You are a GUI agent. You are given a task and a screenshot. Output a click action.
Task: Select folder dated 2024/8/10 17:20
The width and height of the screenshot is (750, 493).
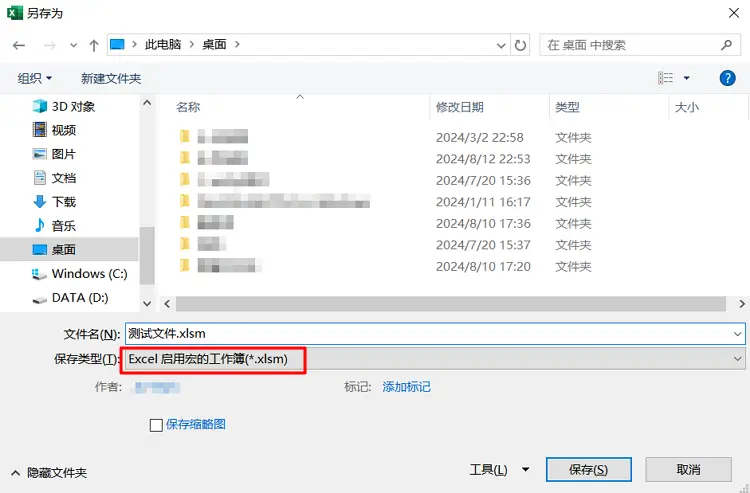click(x=385, y=266)
